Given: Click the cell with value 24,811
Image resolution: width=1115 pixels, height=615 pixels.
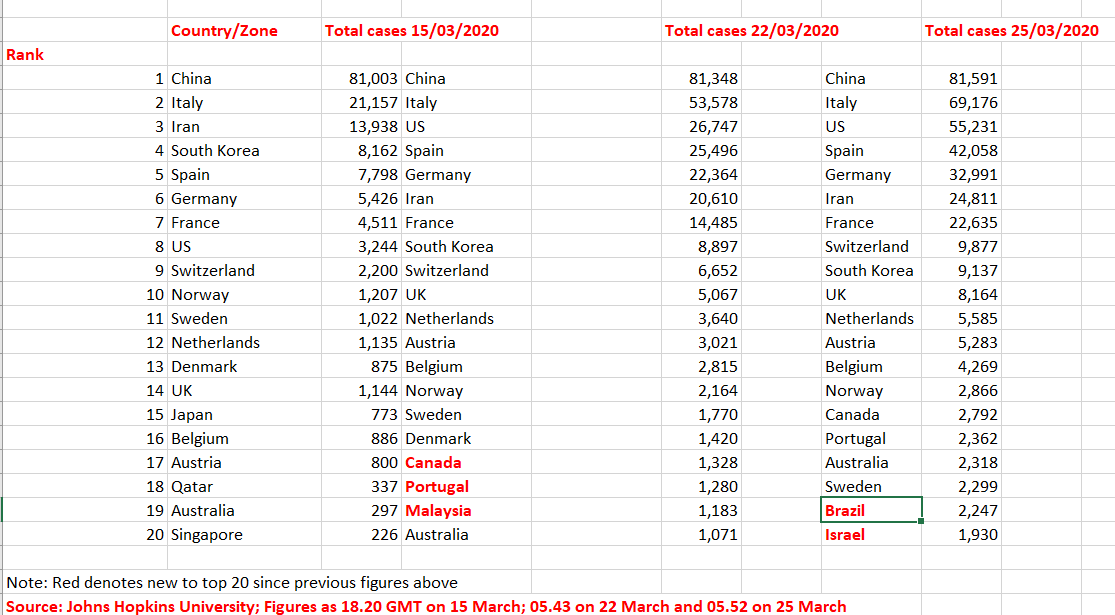Looking at the screenshot, I should click(961, 198).
